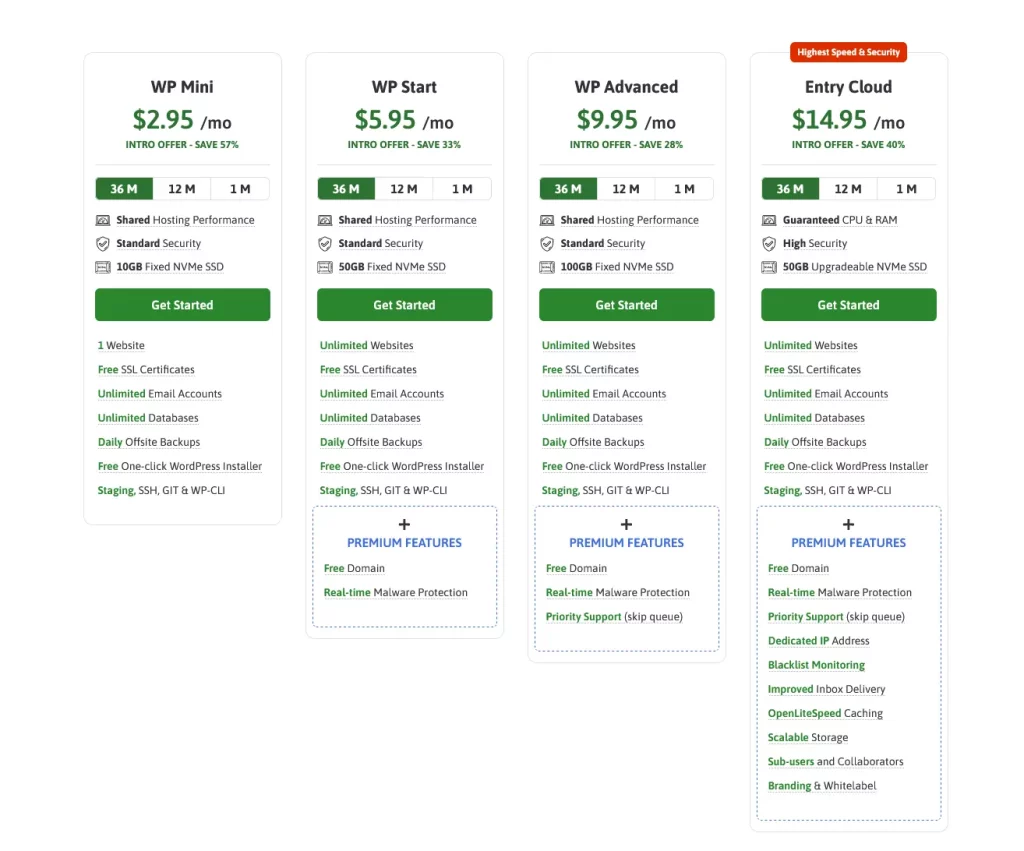Screen dimensions: 1024x851
Task: Click the WP Mini plan title
Action: coord(182,87)
